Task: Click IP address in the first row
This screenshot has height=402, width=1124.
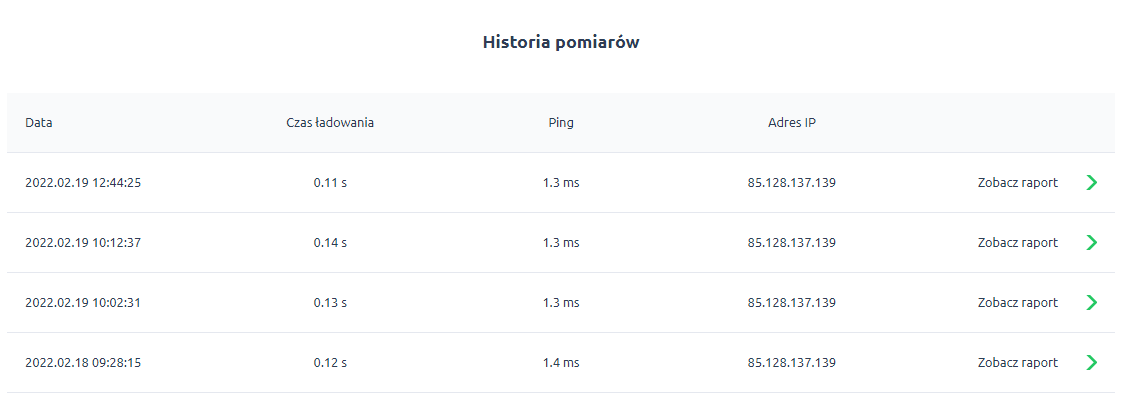Action: (x=792, y=183)
